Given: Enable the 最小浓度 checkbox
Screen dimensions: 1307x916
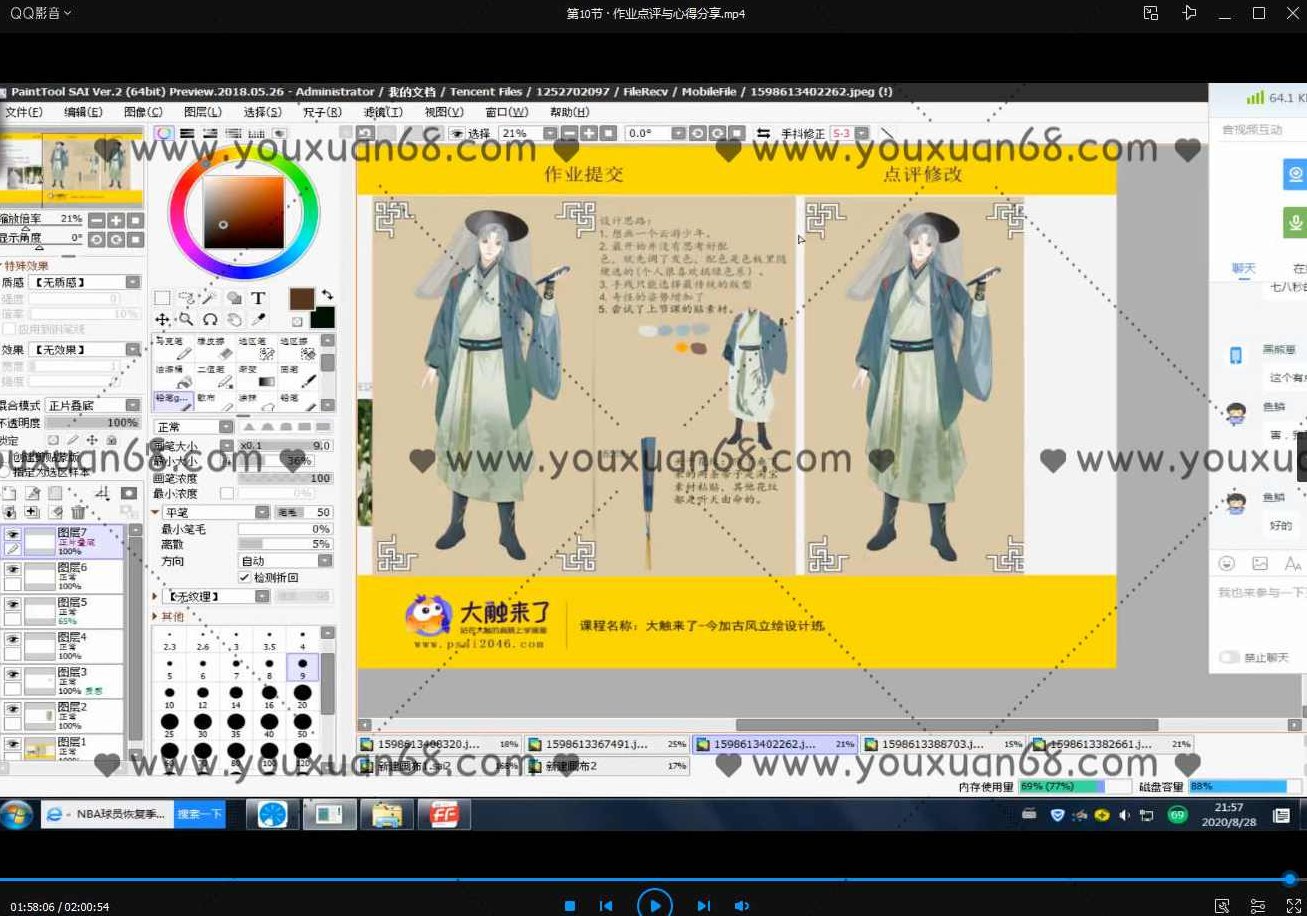Looking at the screenshot, I should click(x=228, y=493).
